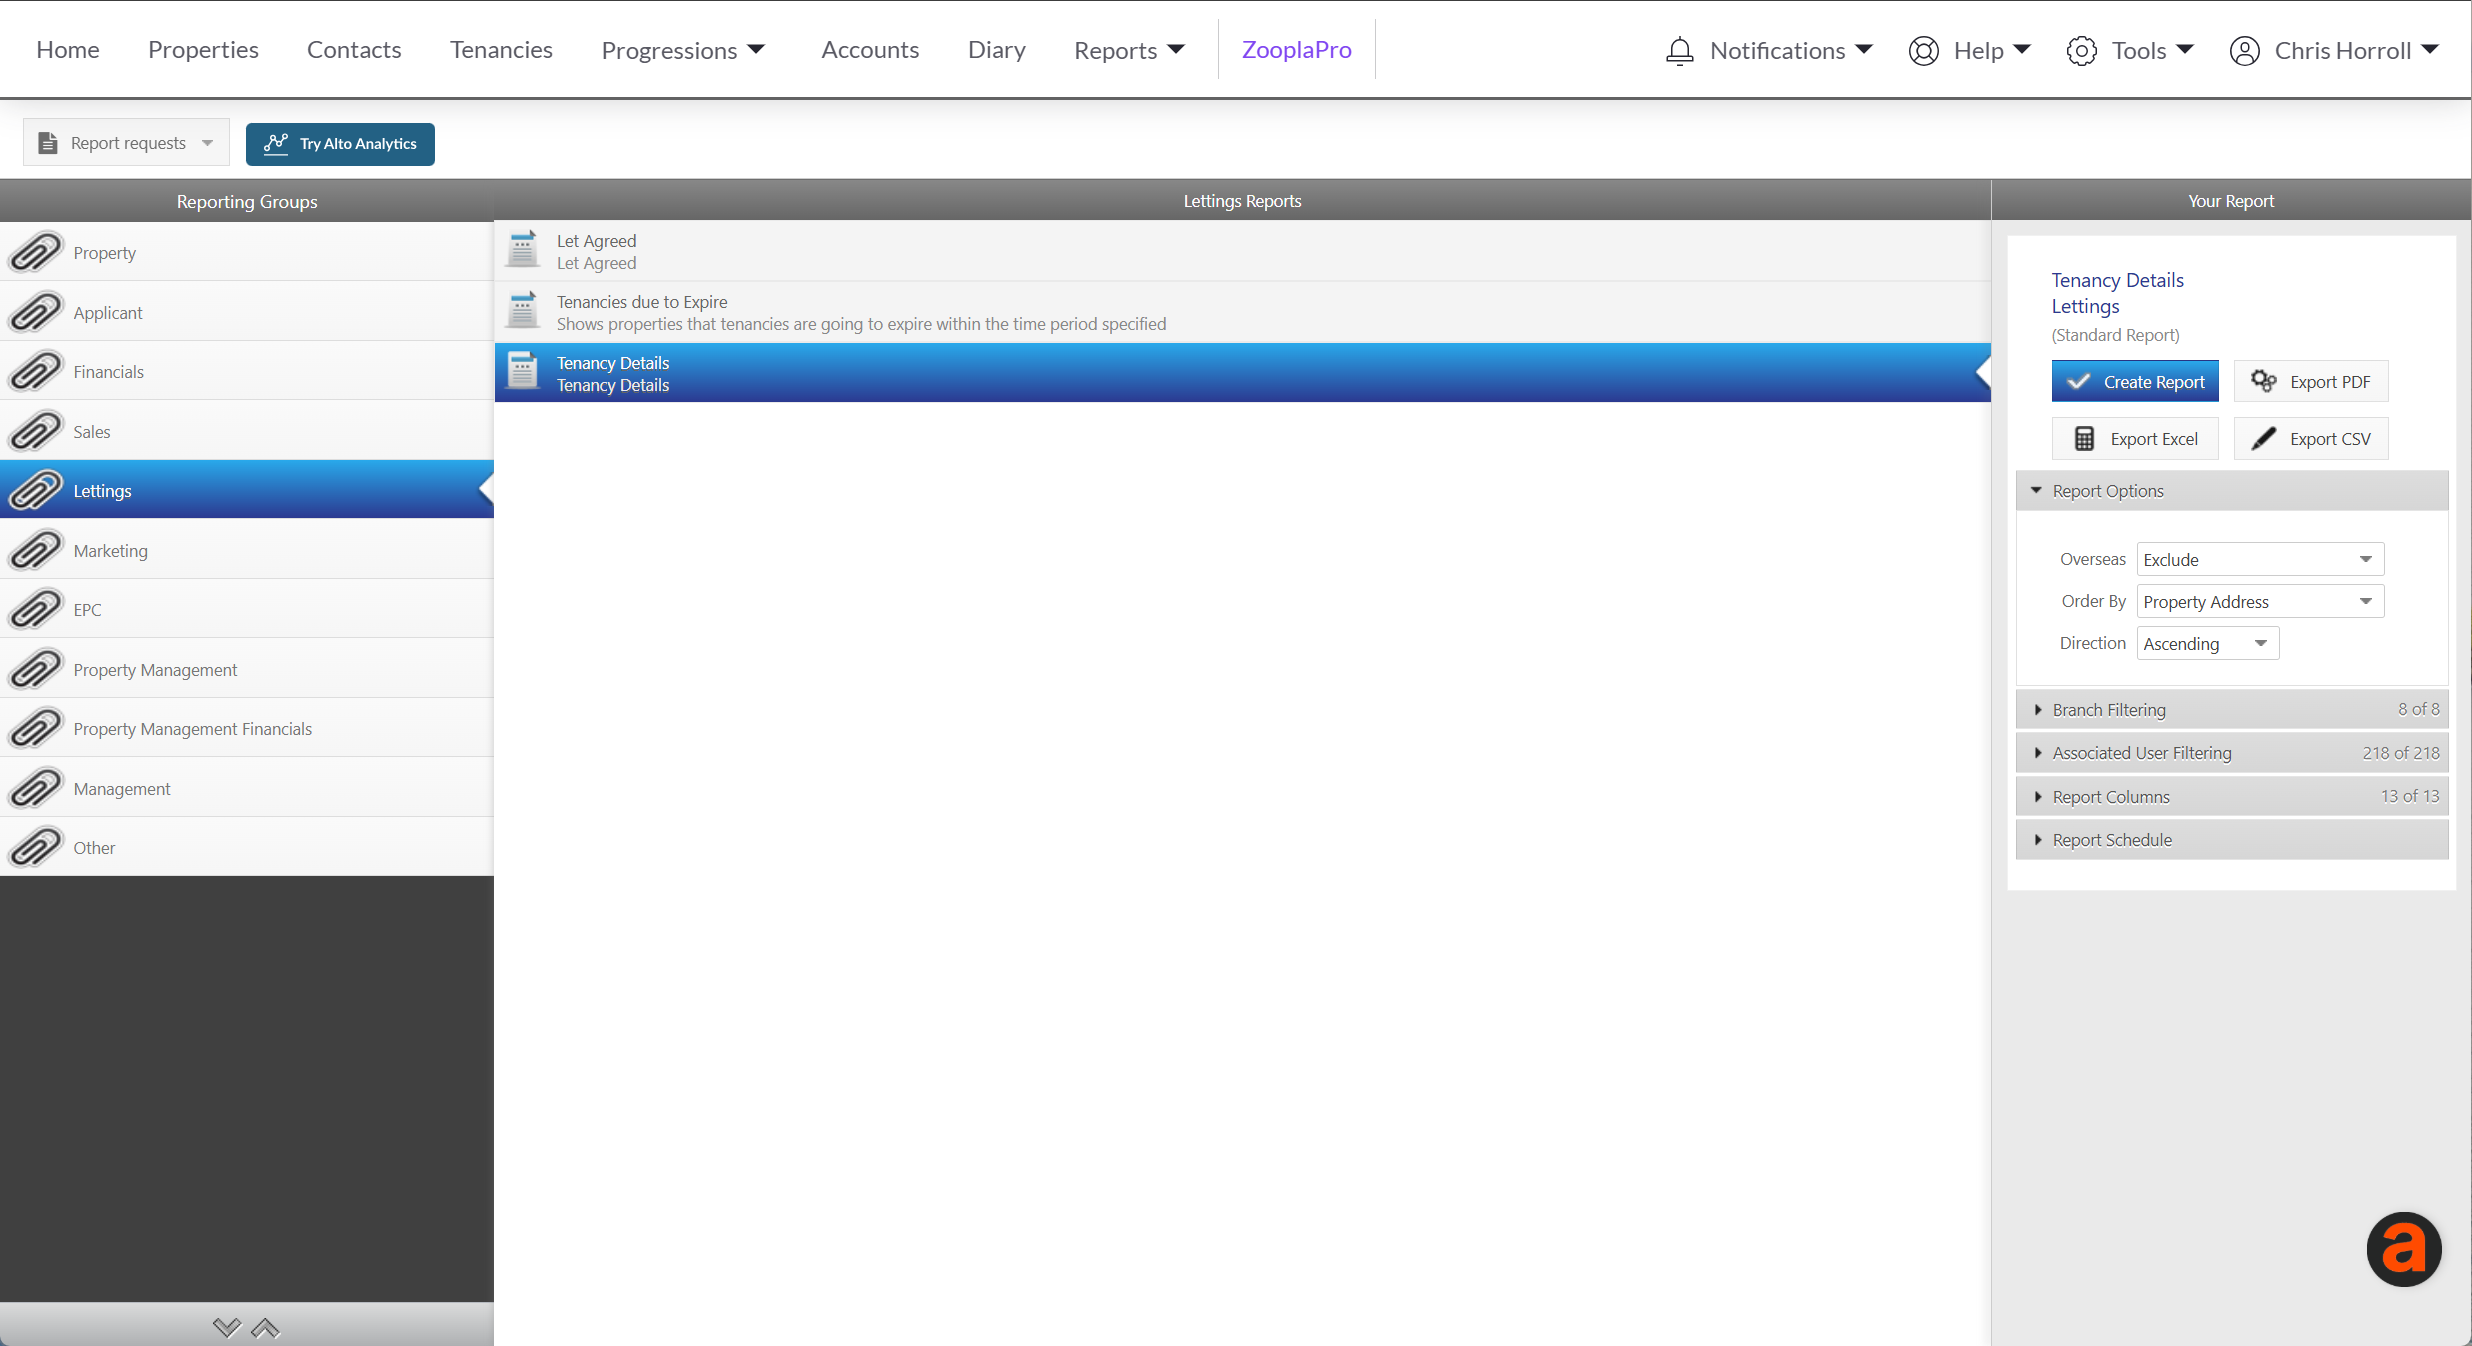Screen dimensions: 2472x1346
Task: Open the Tenancies menu item
Action: pyautogui.click(x=501, y=50)
